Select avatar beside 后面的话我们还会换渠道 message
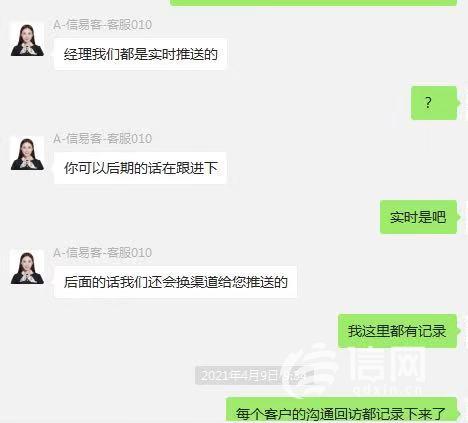Screen dimensions: 468x423 [27, 267]
